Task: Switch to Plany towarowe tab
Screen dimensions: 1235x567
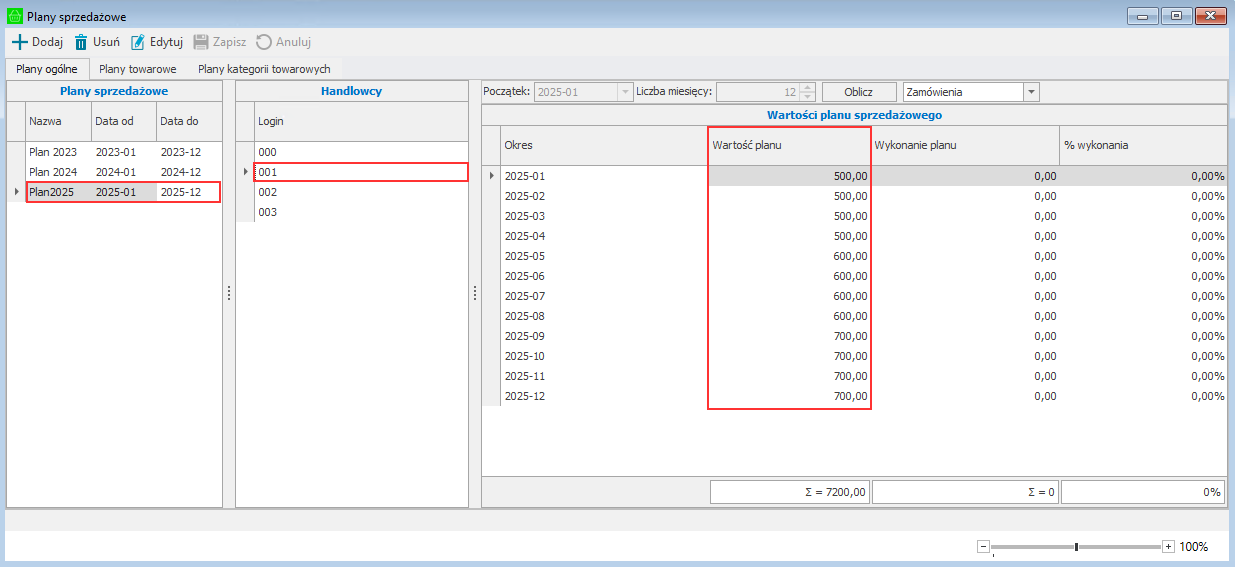Action: [x=138, y=69]
